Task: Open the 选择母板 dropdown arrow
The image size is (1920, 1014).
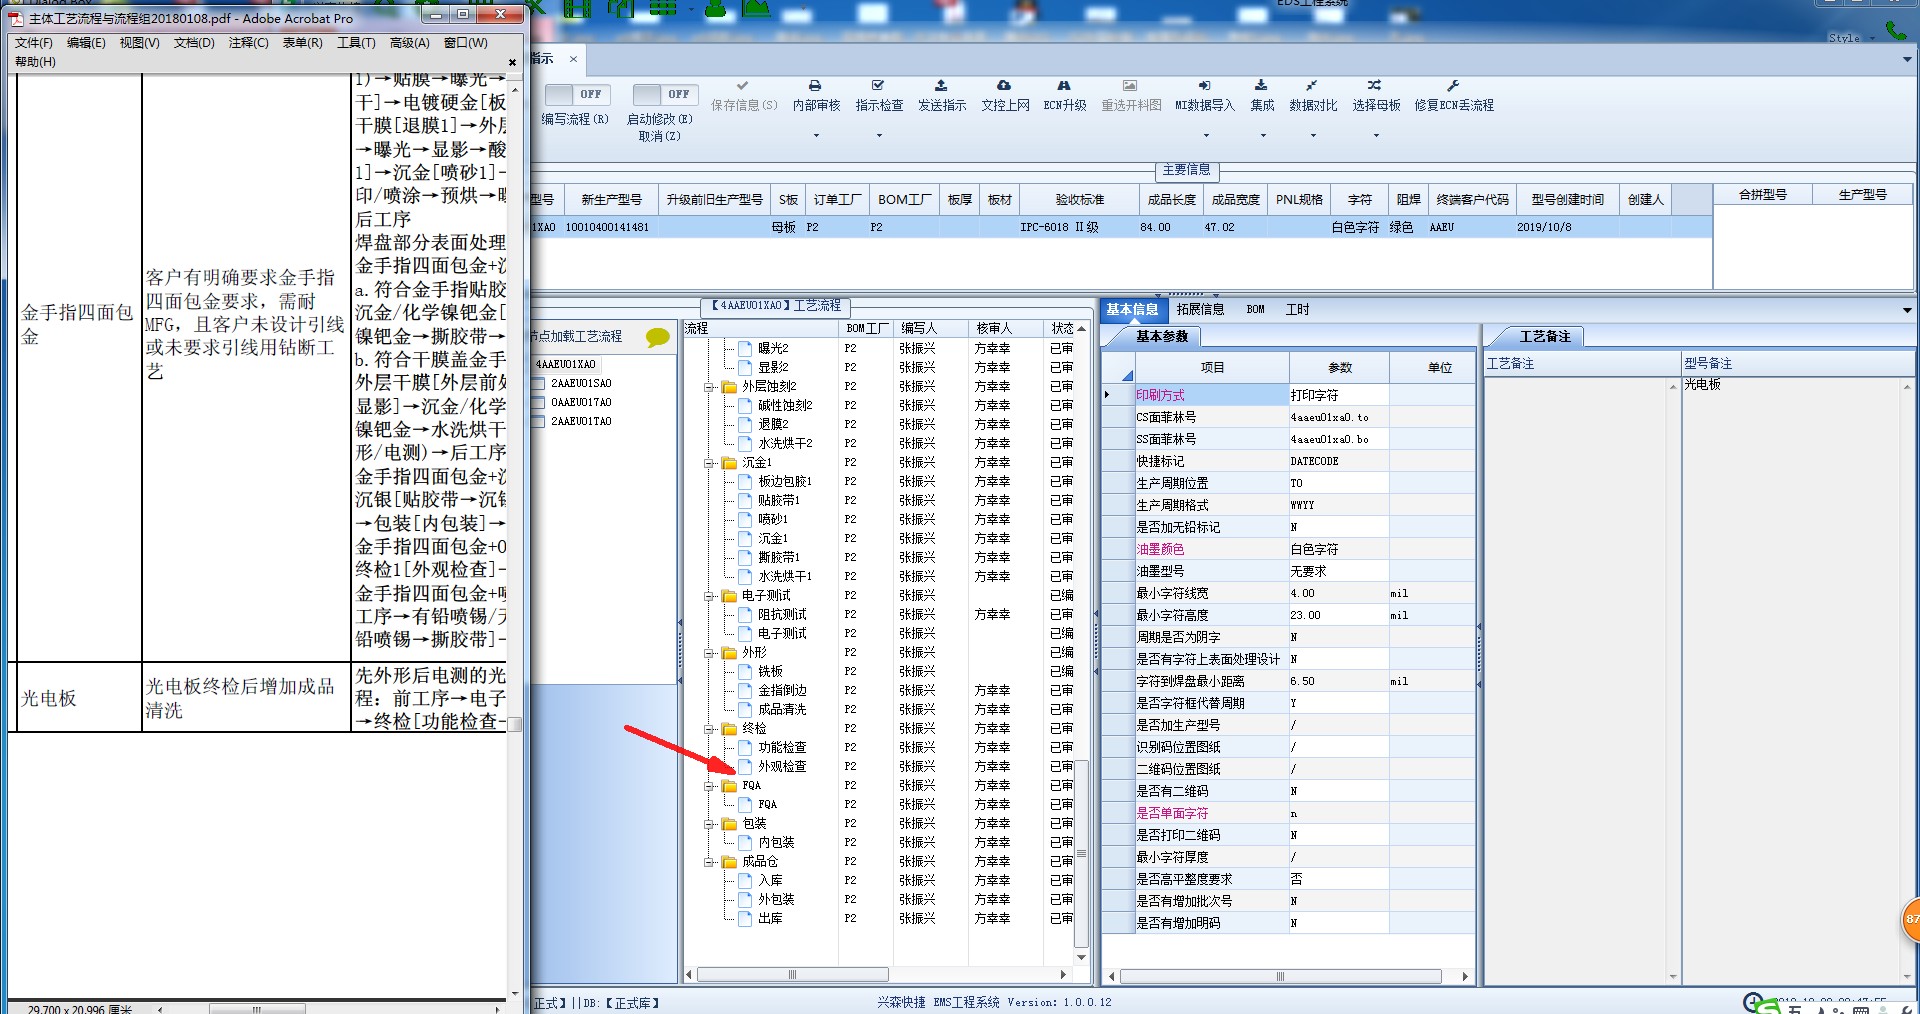Action: coord(1376,136)
